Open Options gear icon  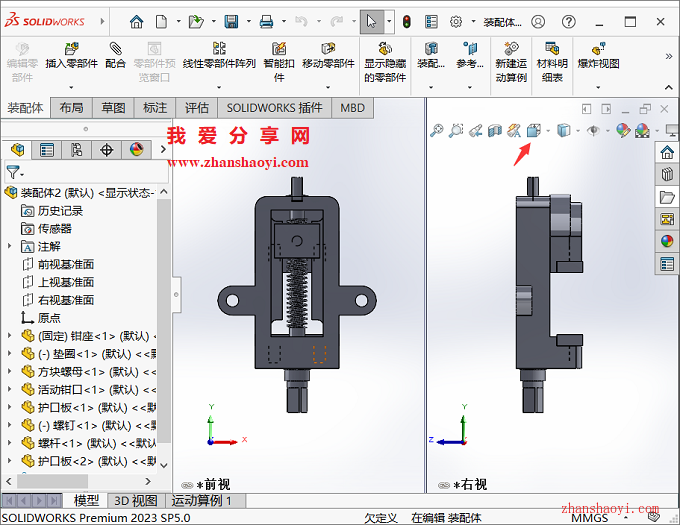[456, 21]
